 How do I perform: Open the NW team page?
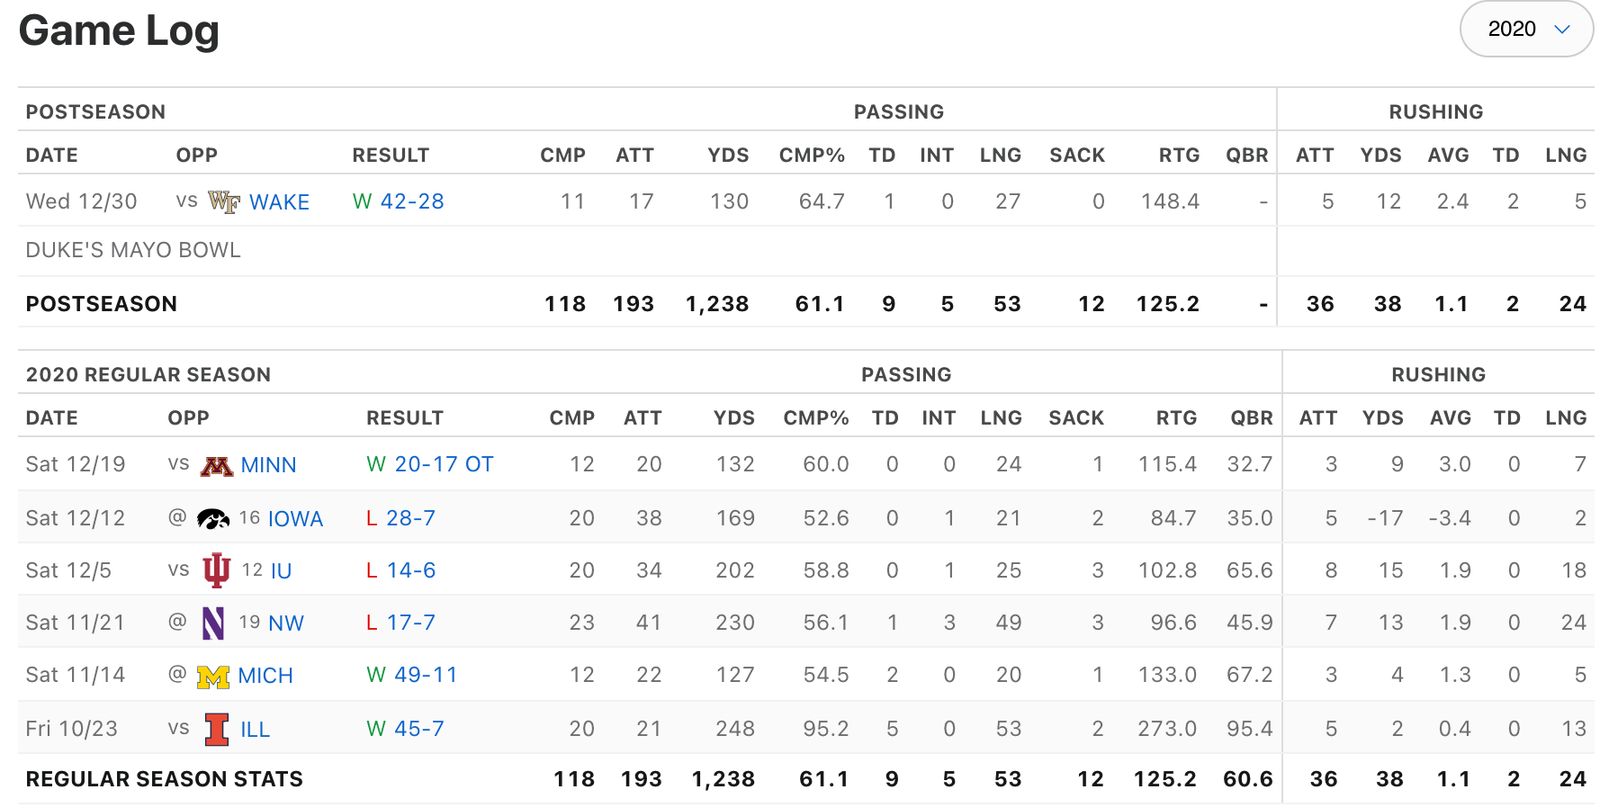pos(286,623)
